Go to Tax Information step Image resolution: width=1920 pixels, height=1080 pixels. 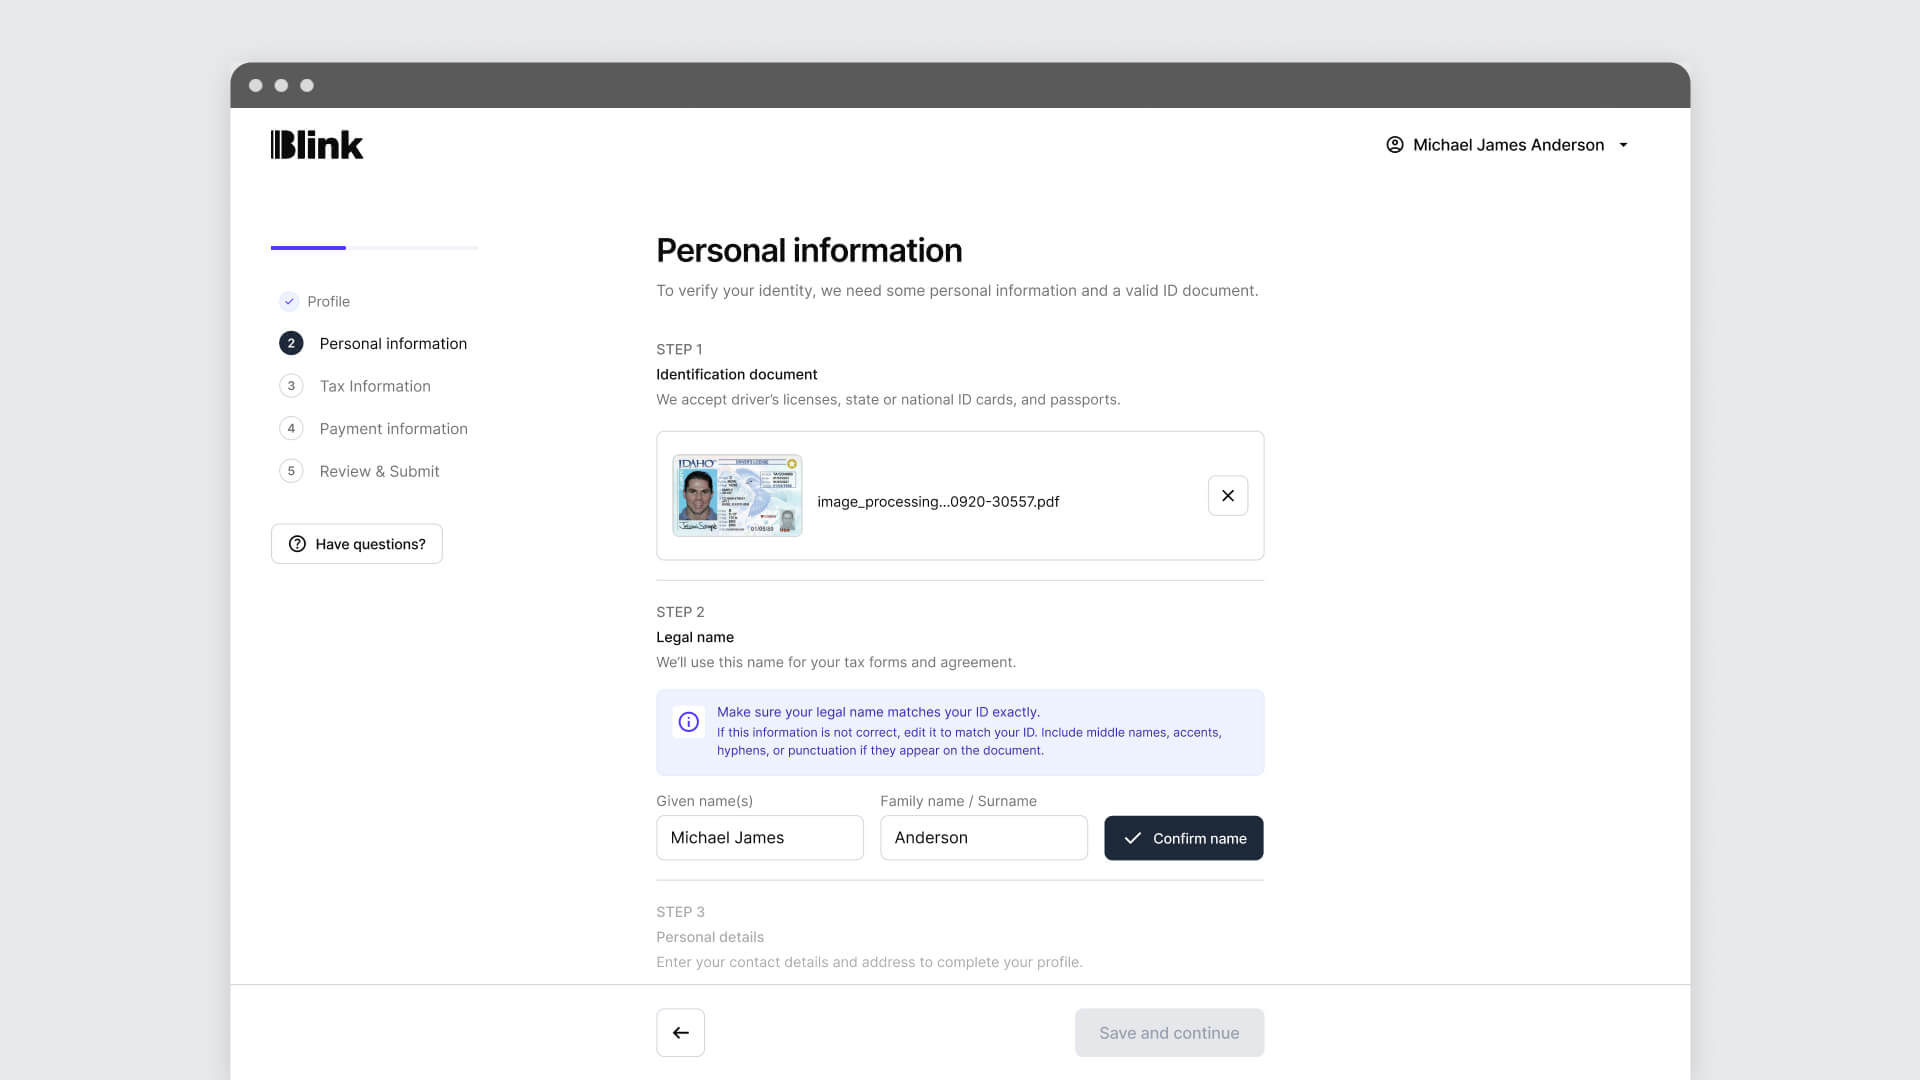click(375, 386)
